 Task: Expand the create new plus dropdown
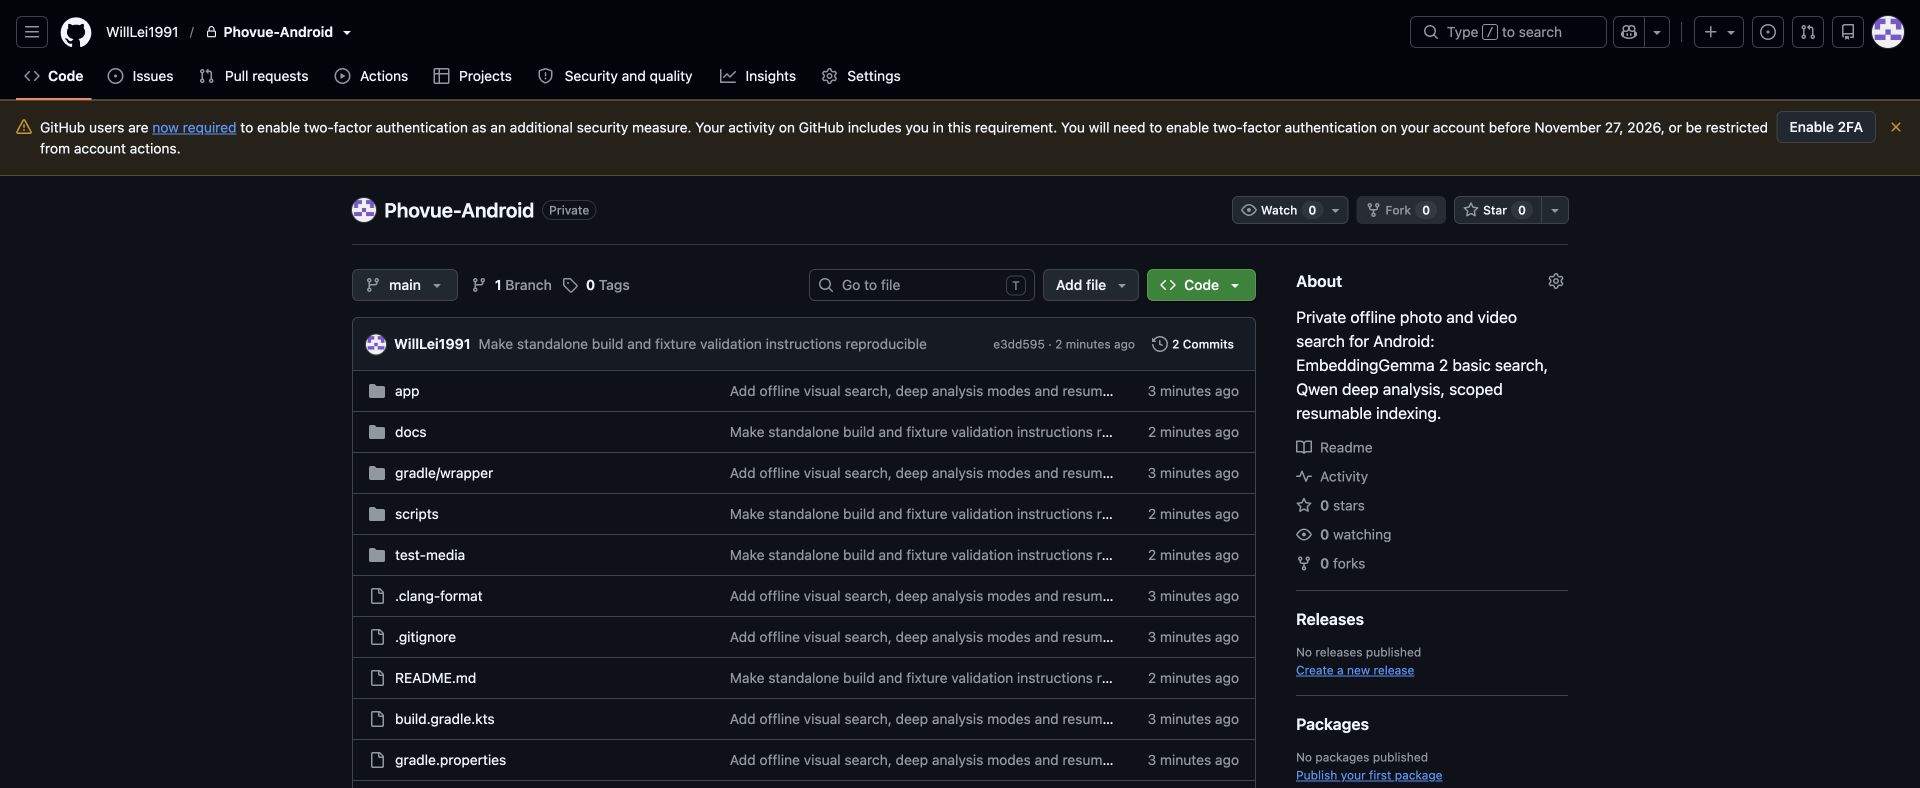point(1719,32)
